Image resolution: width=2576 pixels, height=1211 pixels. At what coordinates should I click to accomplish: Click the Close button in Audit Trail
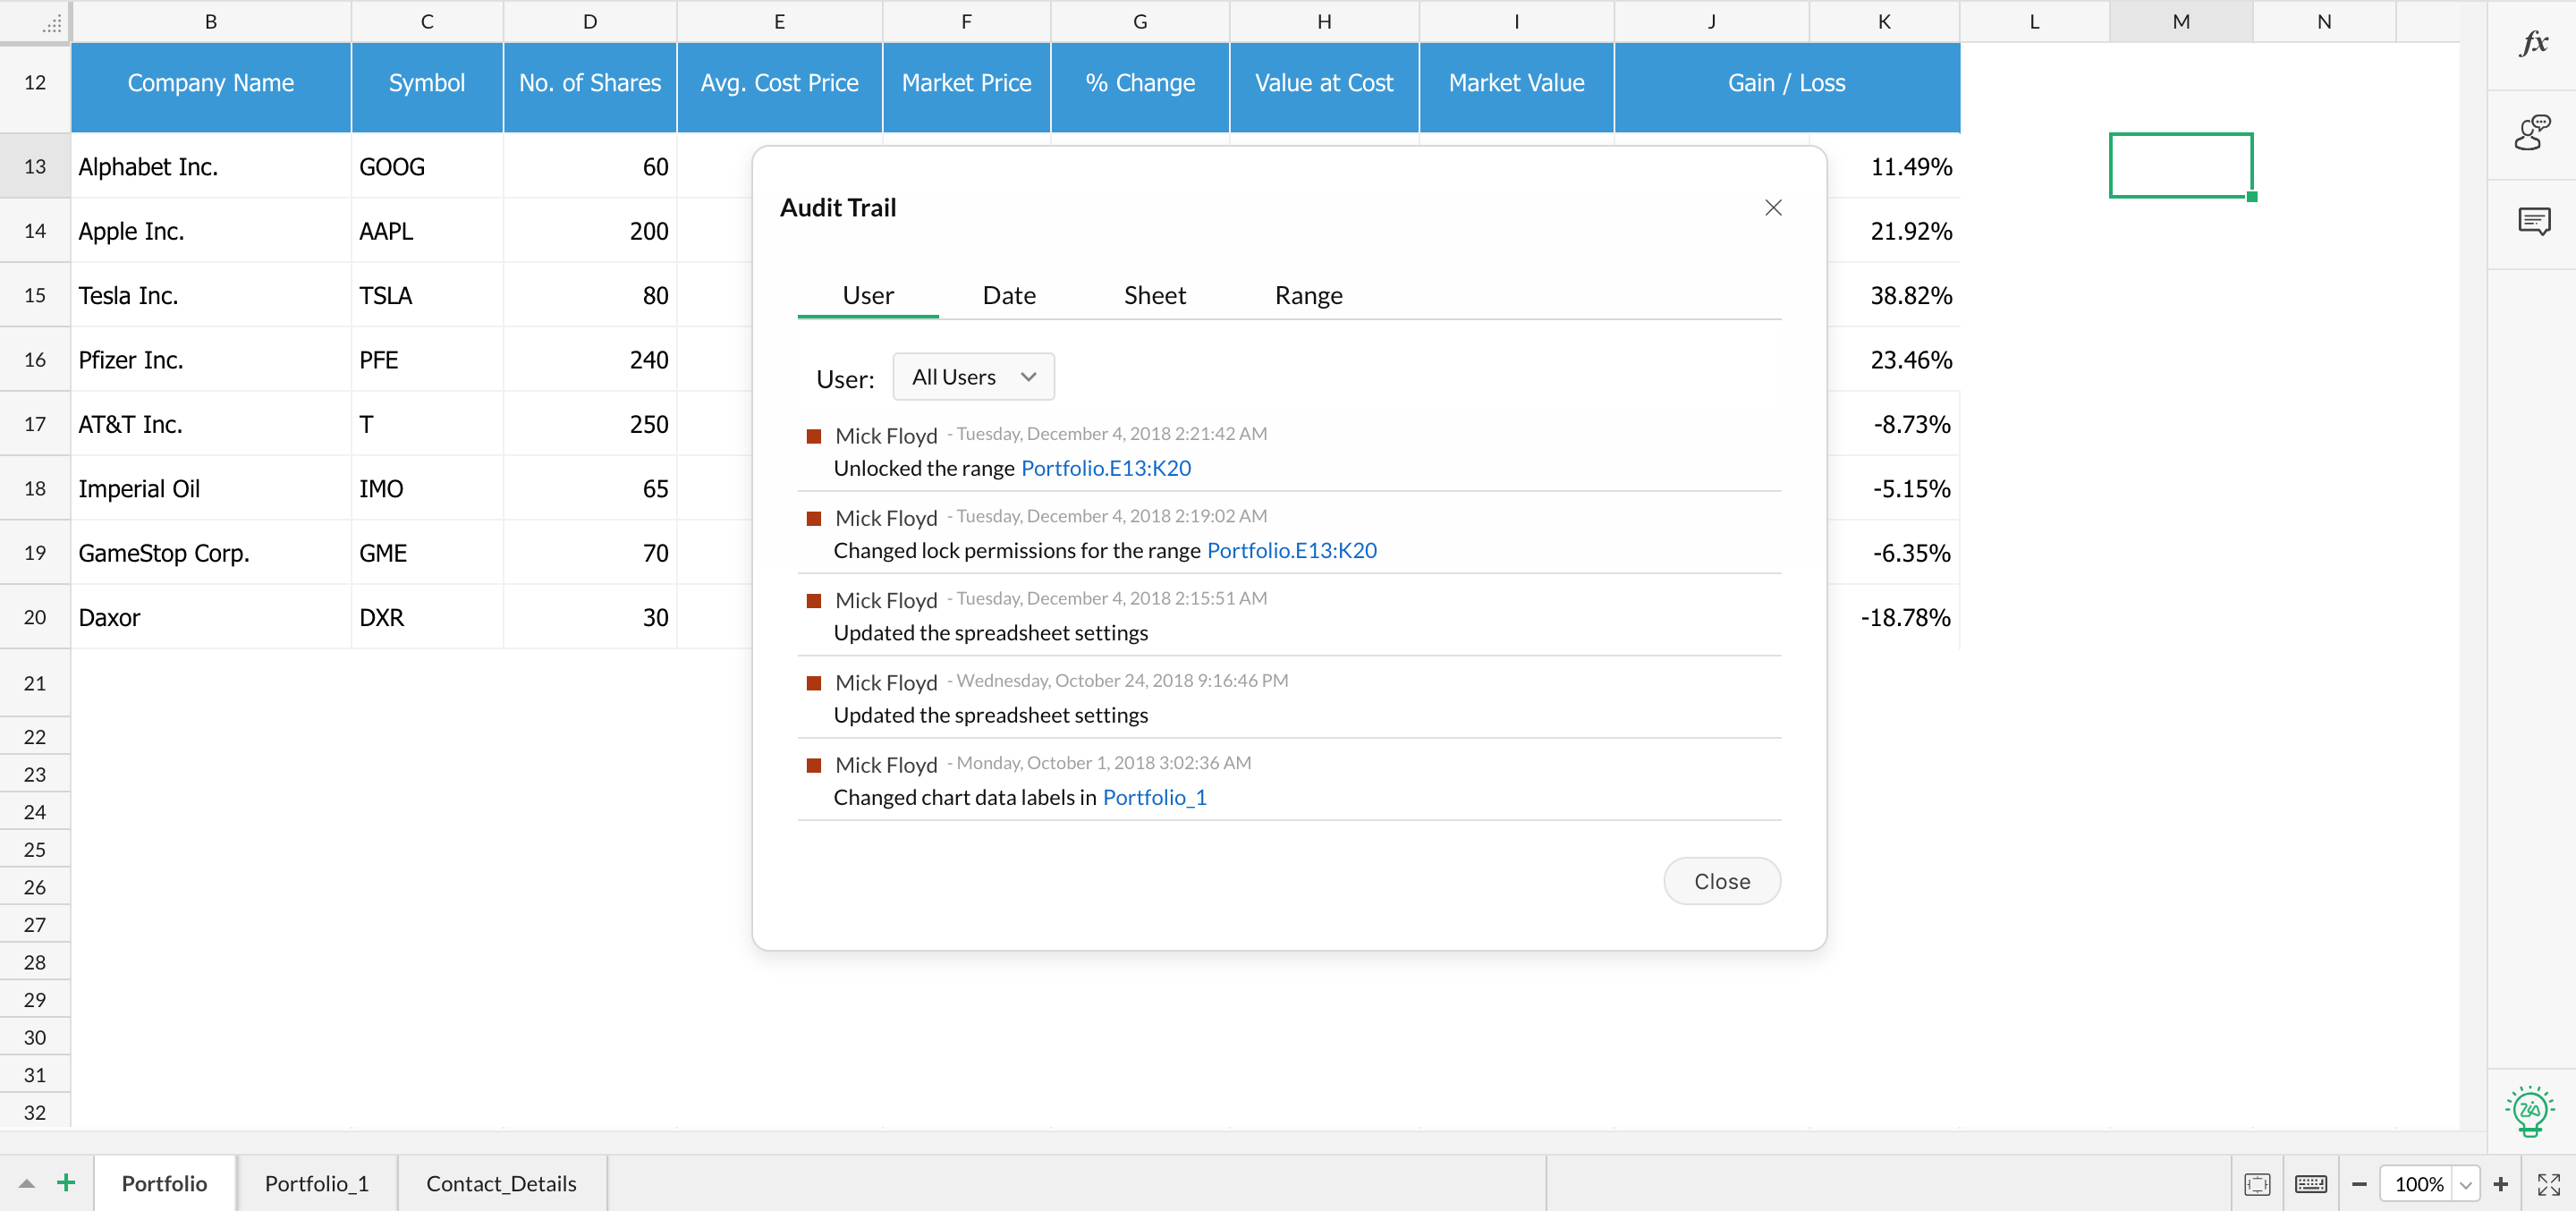click(1721, 881)
